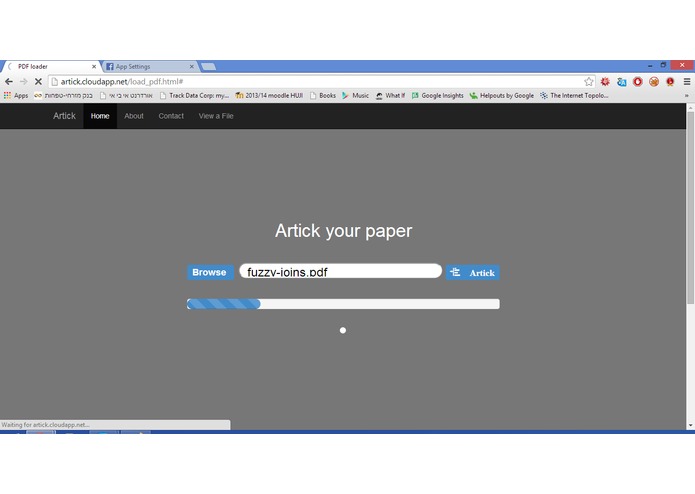Click the translate extension icon

tap(621, 82)
